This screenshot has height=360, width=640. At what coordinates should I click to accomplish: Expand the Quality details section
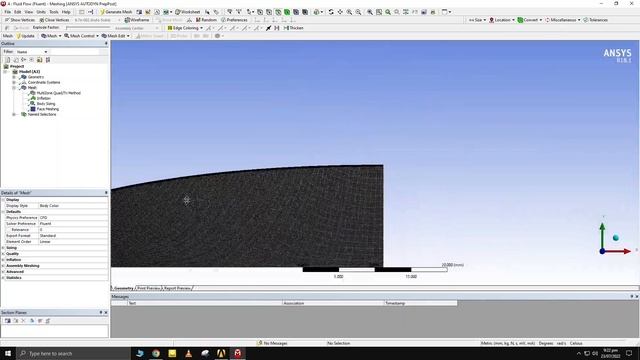(4, 253)
